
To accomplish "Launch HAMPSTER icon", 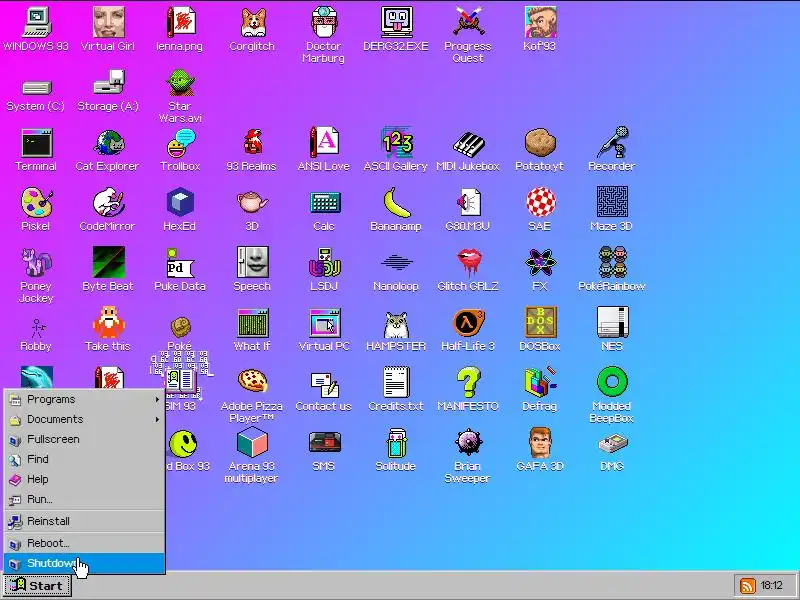I will (x=396, y=324).
